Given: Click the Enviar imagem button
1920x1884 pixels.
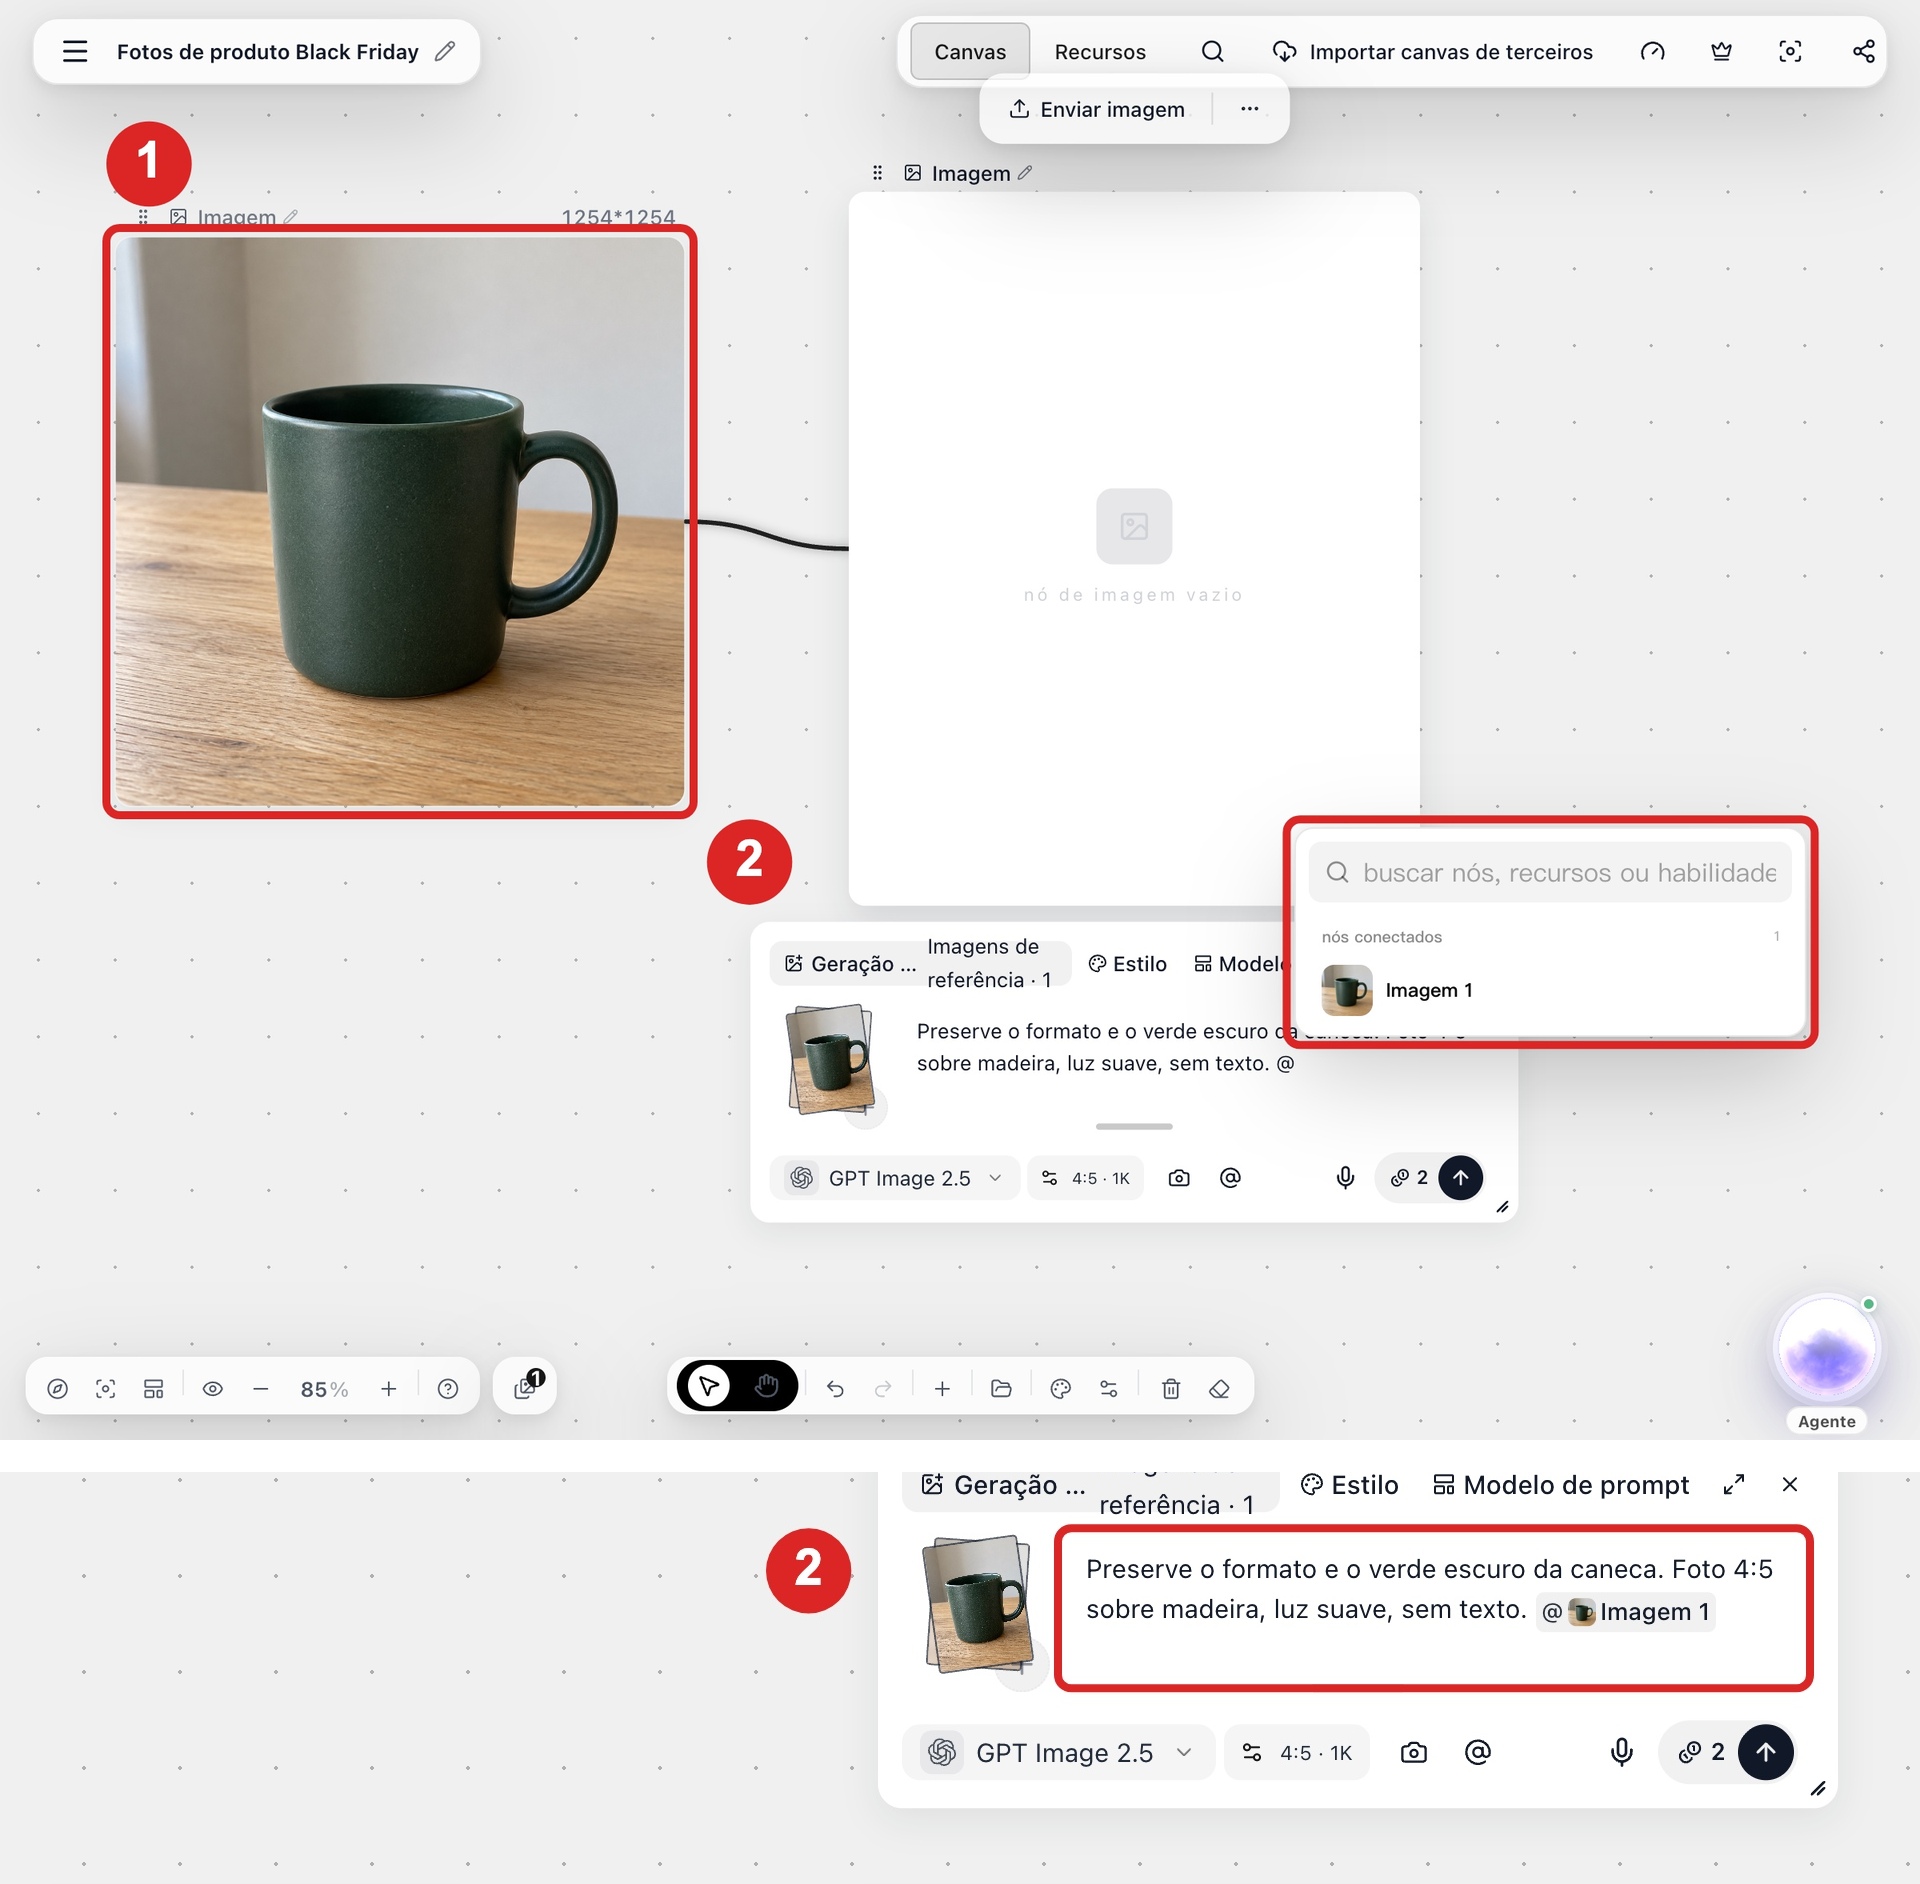Looking at the screenshot, I should point(1096,109).
